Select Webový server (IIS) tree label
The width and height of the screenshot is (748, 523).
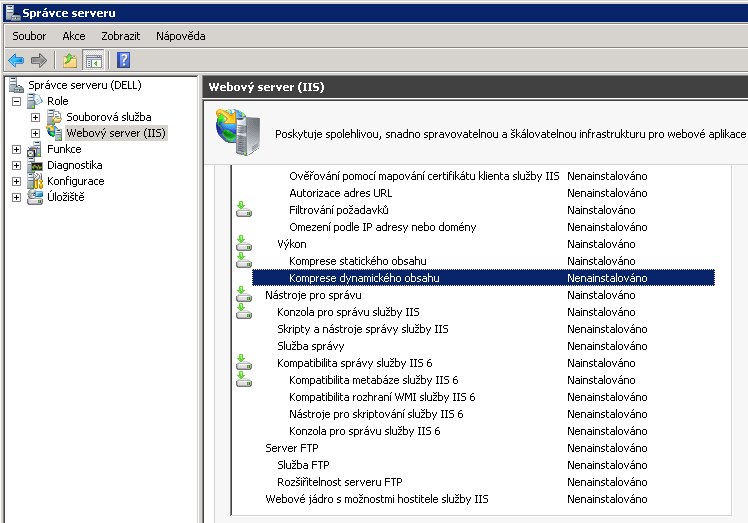[x=116, y=133]
